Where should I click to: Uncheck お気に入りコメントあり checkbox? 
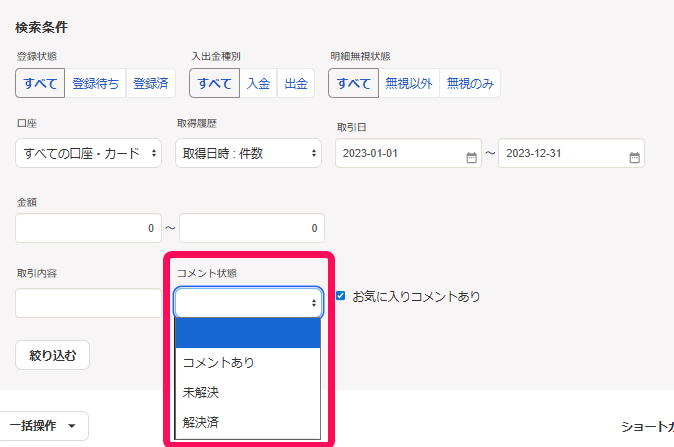coord(340,296)
